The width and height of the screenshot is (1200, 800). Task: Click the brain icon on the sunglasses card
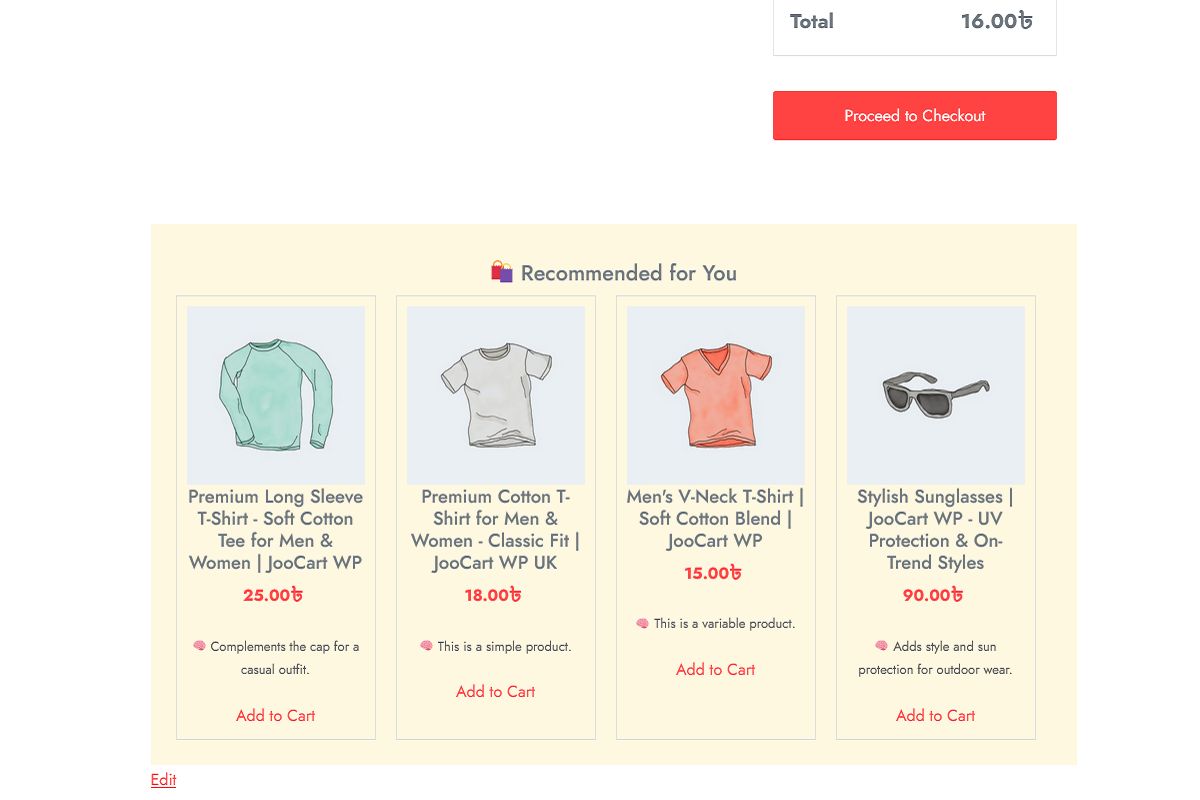pos(881,647)
